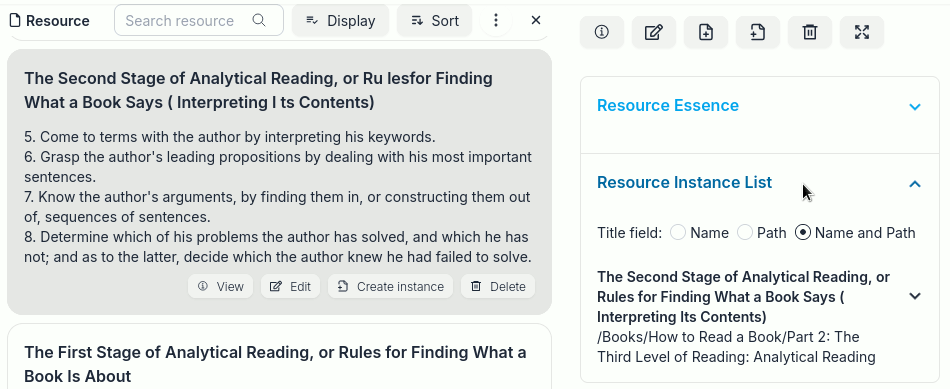
Task: Click rule 7 text about author's arguments
Action: tap(277, 207)
